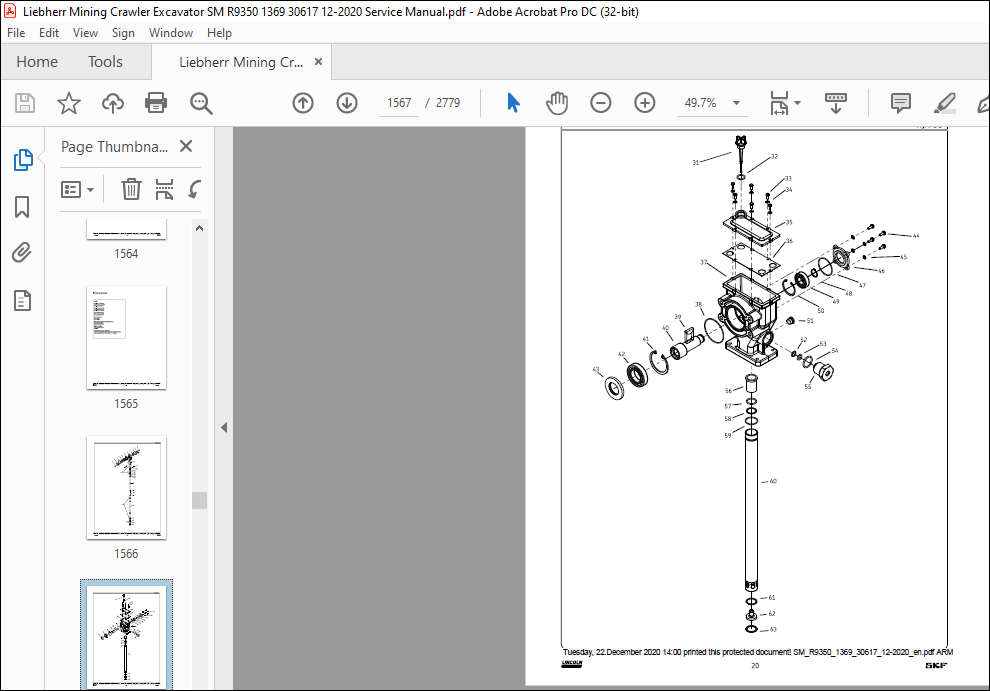Open the Edit menu
This screenshot has width=990, height=691.
(49, 33)
